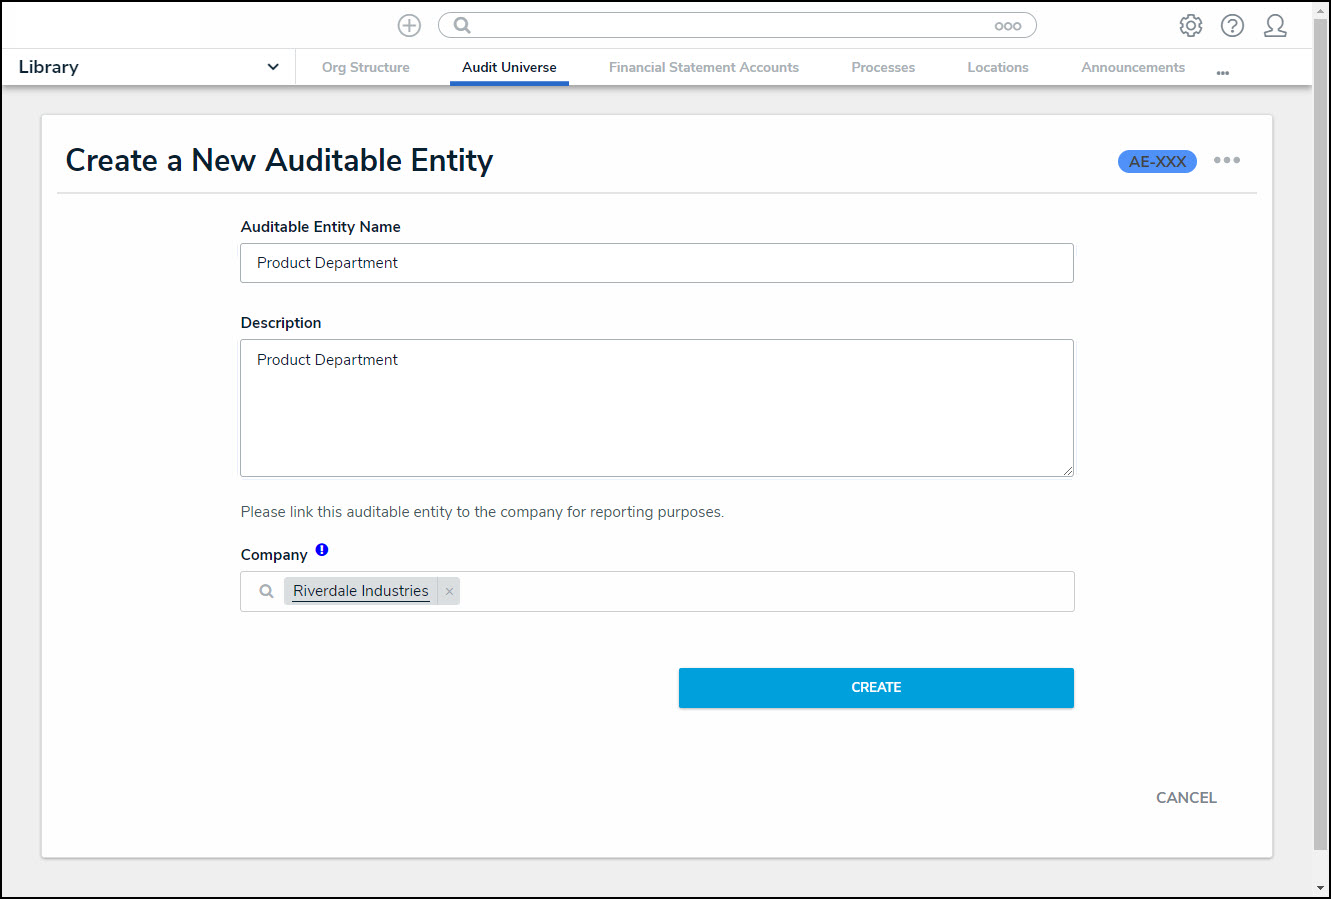Click the CANCEL link

(1186, 798)
